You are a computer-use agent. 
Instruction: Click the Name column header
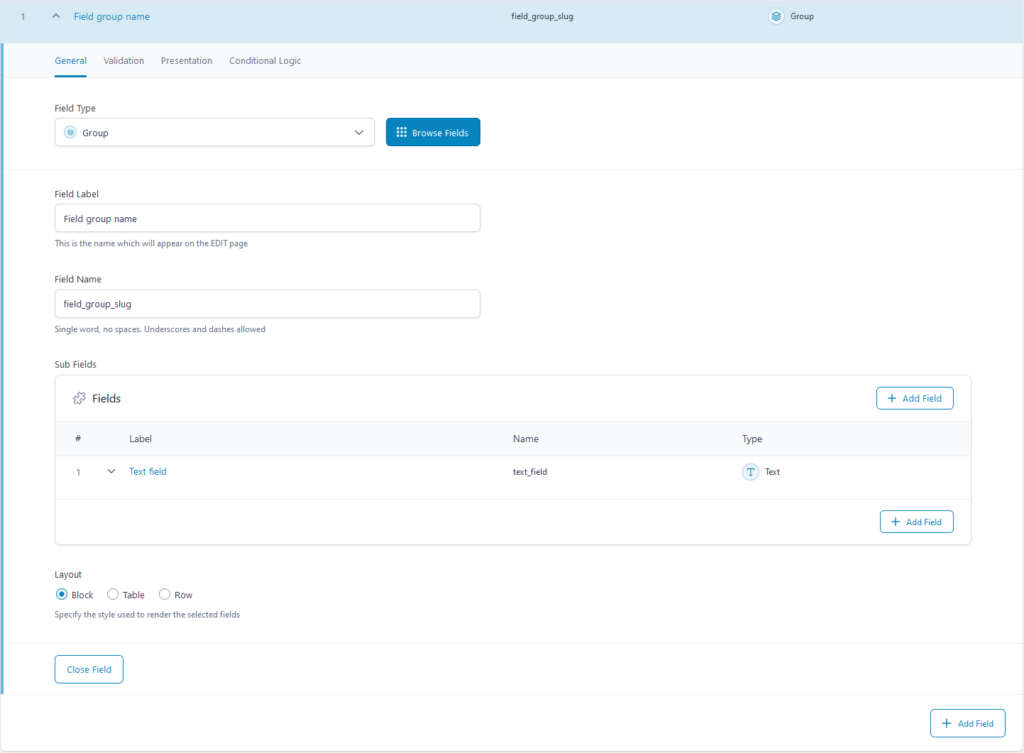(526, 439)
